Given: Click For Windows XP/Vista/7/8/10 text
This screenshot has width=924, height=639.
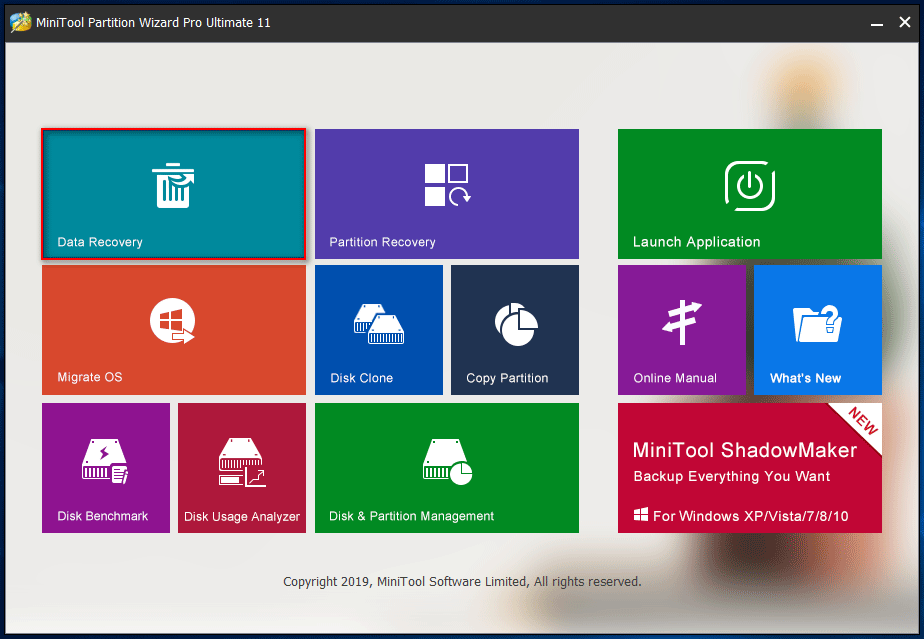Looking at the screenshot, I should click(x=750, y=516).
